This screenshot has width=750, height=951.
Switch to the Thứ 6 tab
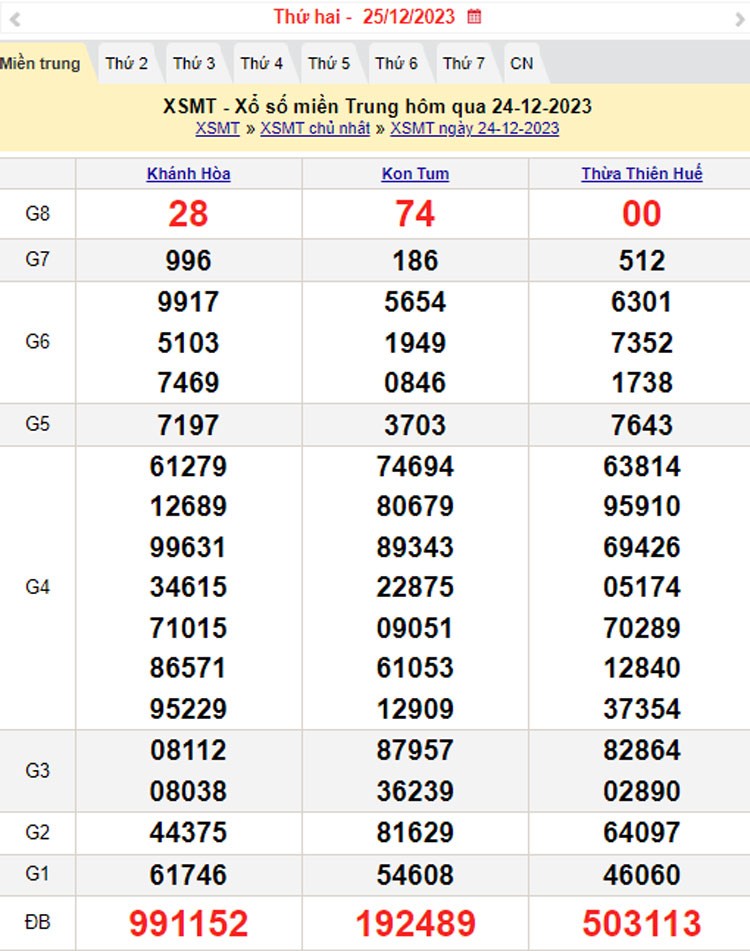(396, 64)
